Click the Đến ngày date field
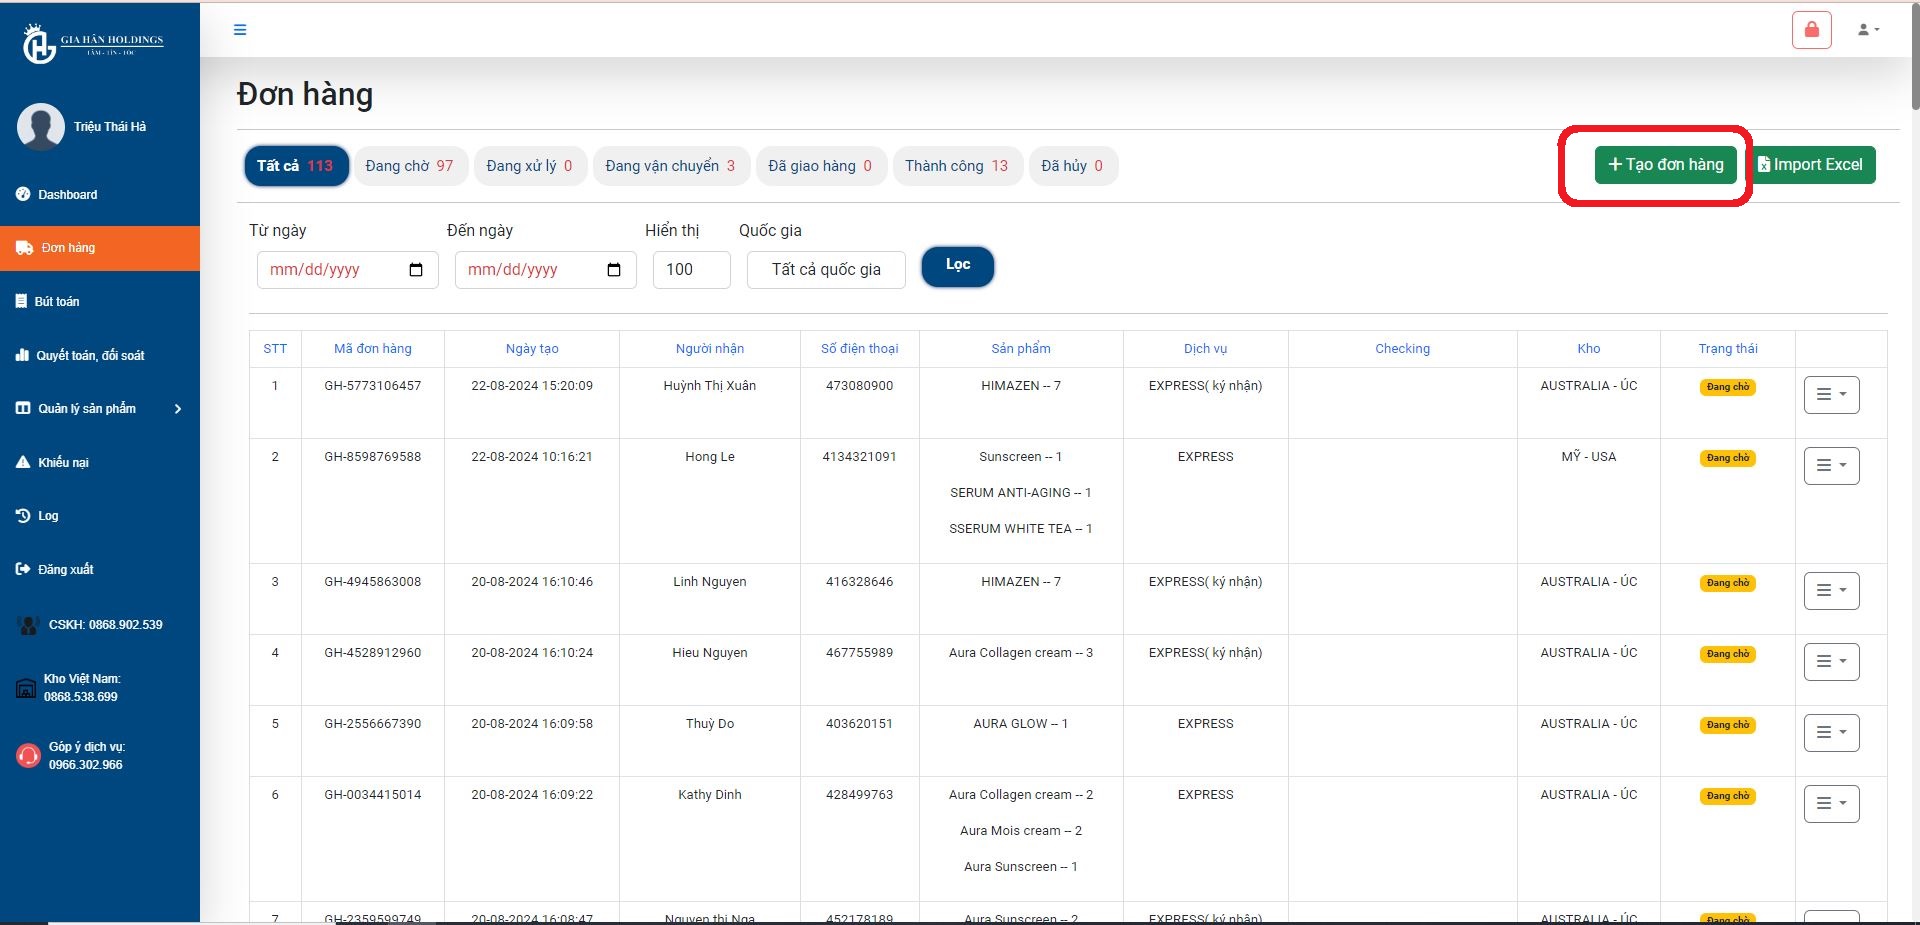1920x925 pixels. point(545,270)
